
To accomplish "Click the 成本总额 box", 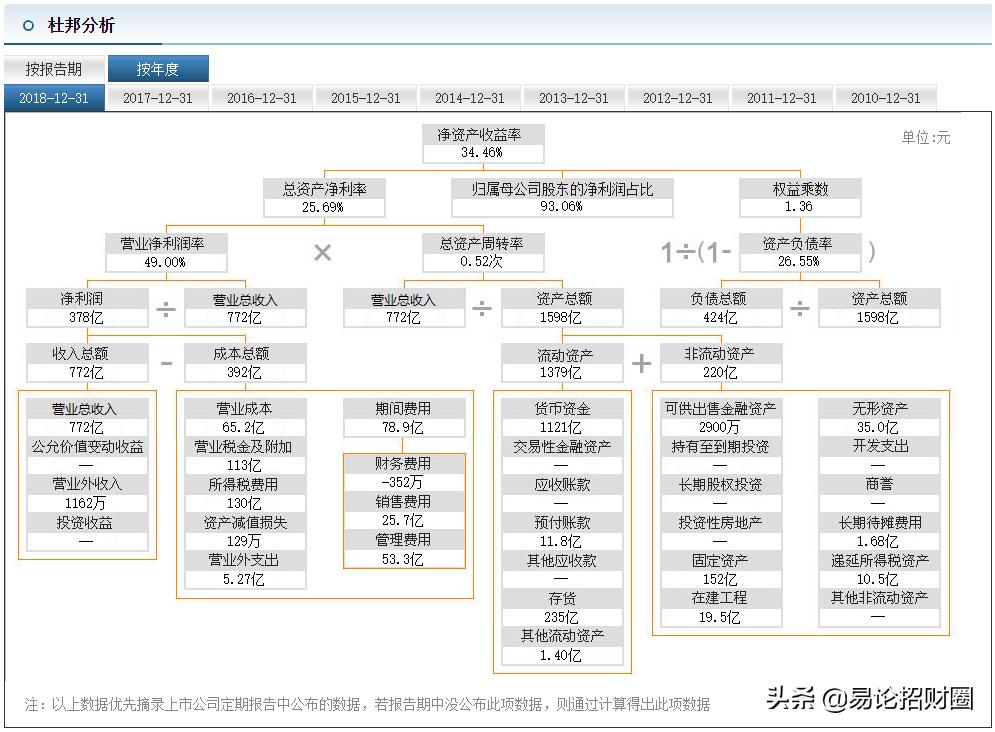I will click(245, 363).
